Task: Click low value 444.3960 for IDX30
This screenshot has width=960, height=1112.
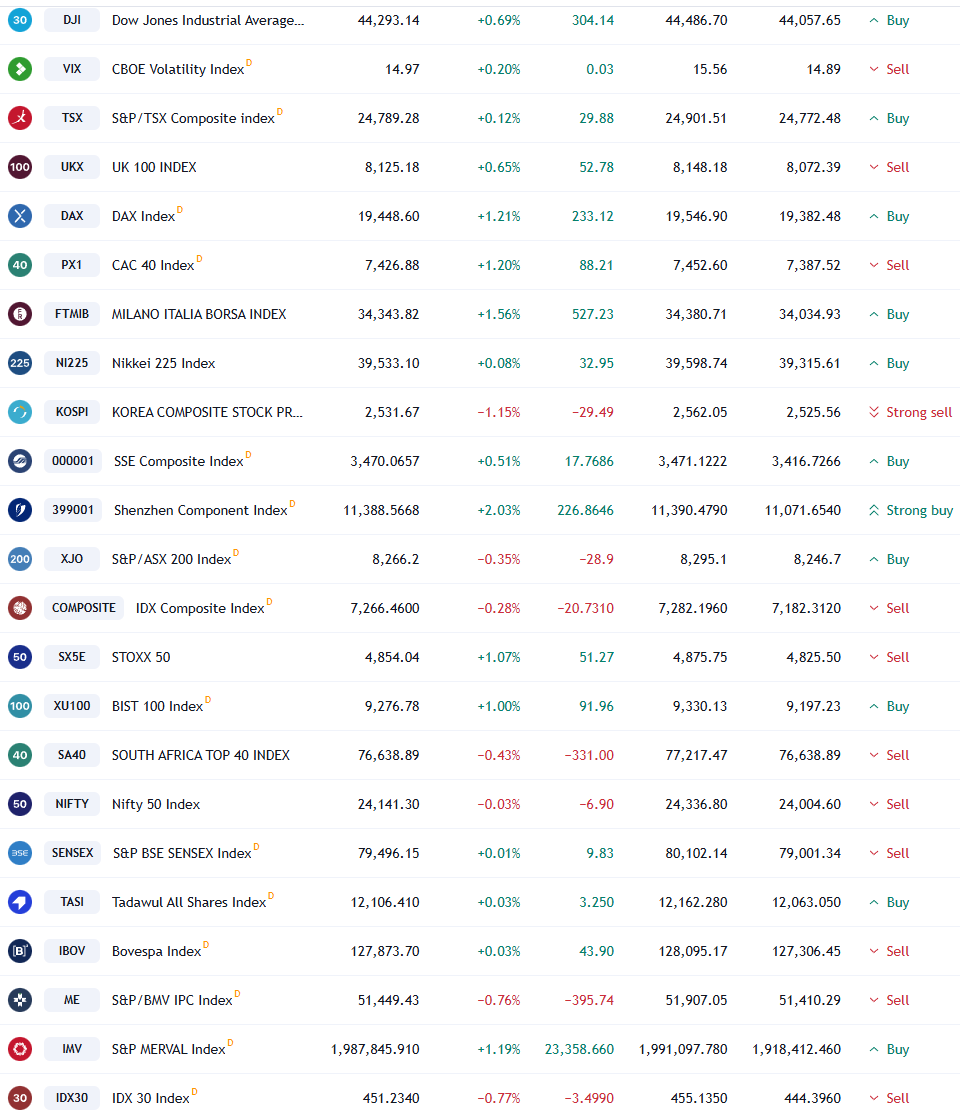Action: pos(813,1098)
